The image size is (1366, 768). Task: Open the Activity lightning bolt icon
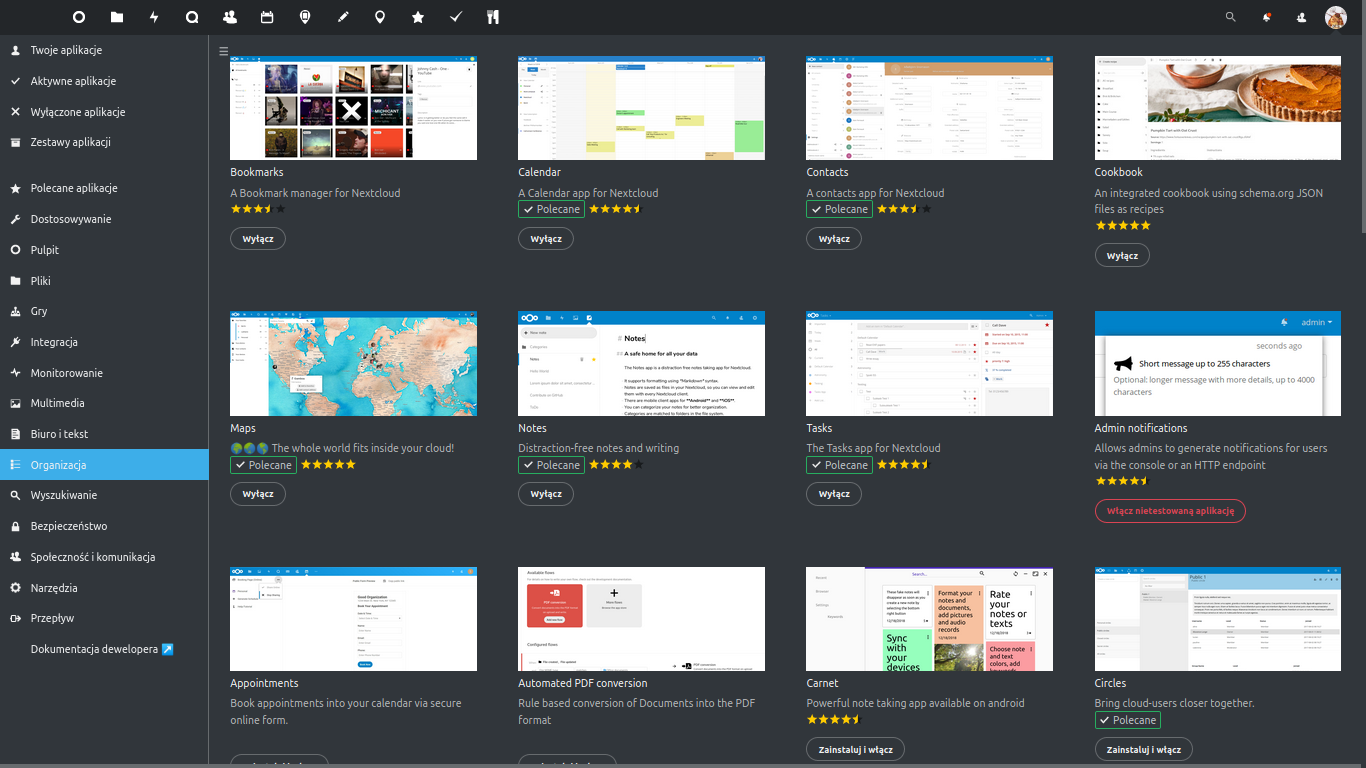click(154, 17)
